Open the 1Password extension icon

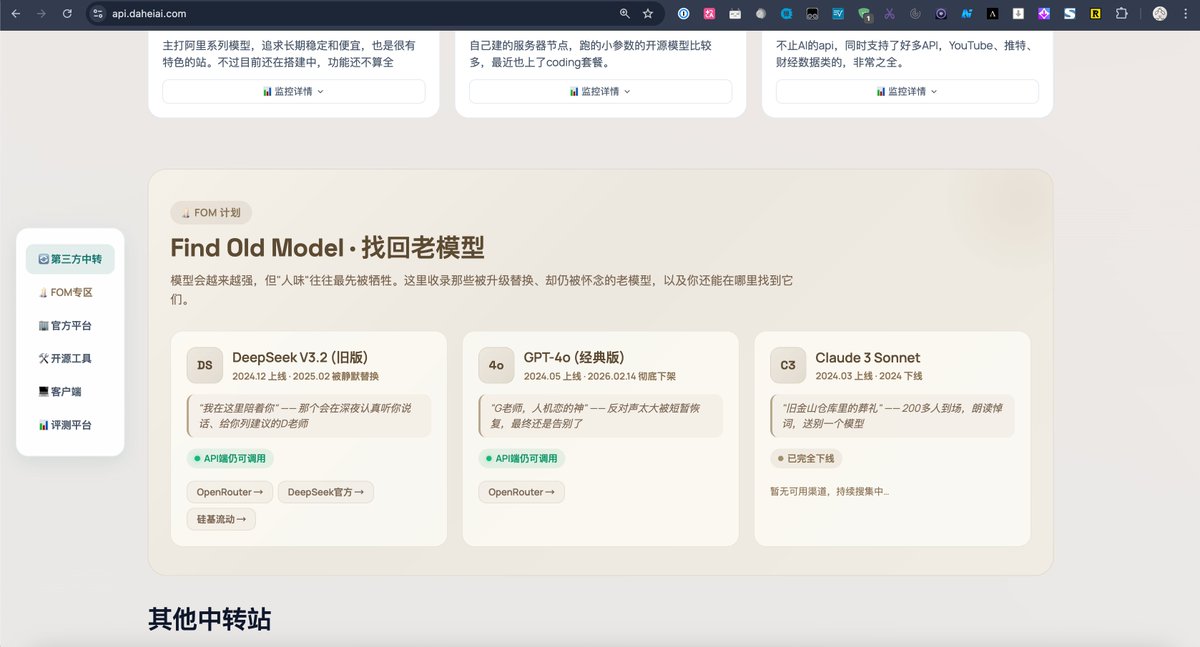click(x=684, y=14)
